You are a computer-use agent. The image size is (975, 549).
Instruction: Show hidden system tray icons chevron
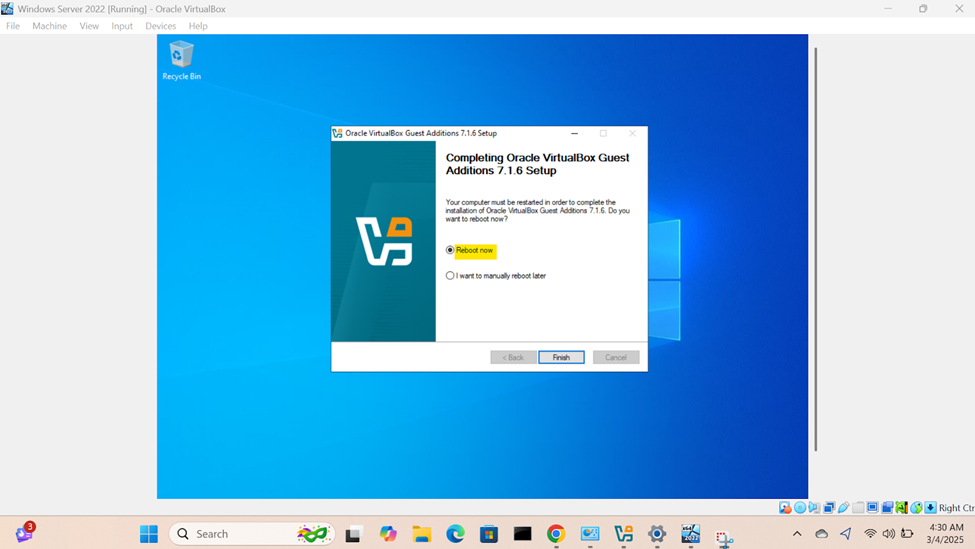pyautogui.click(x=797, y=533)
